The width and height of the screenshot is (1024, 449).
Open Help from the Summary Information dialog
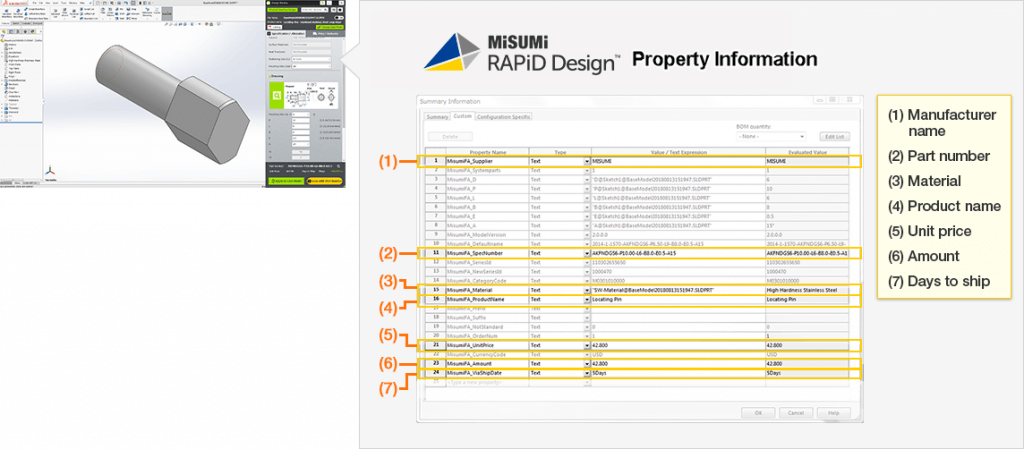click(x=833, y=413)
